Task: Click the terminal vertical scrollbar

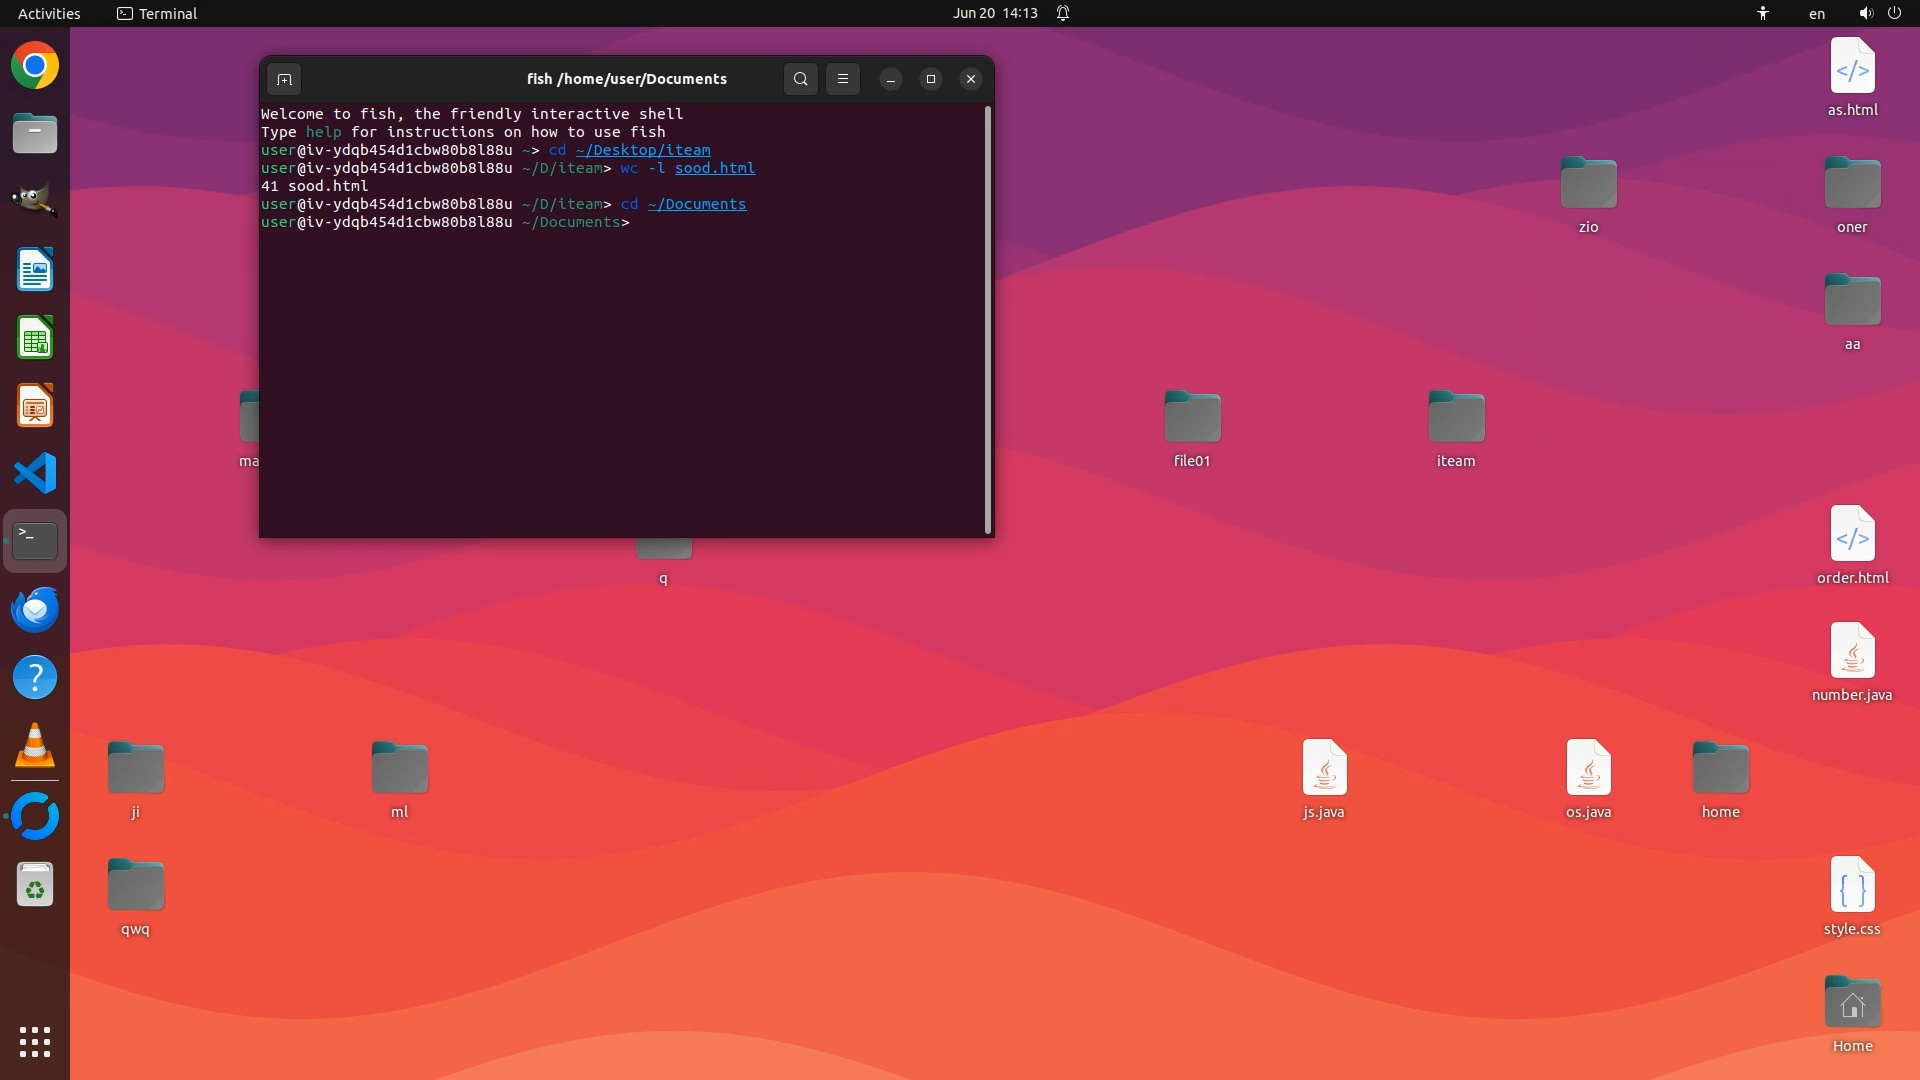Action: (x=988, y=320)
